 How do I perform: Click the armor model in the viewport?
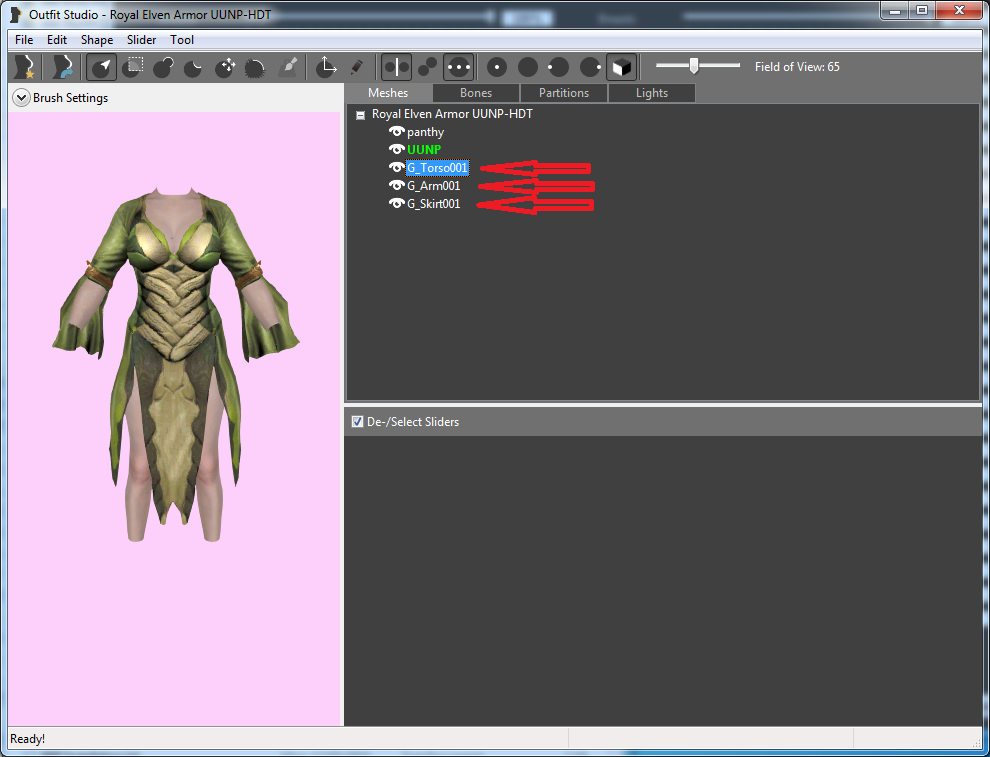tap(175, 363)
